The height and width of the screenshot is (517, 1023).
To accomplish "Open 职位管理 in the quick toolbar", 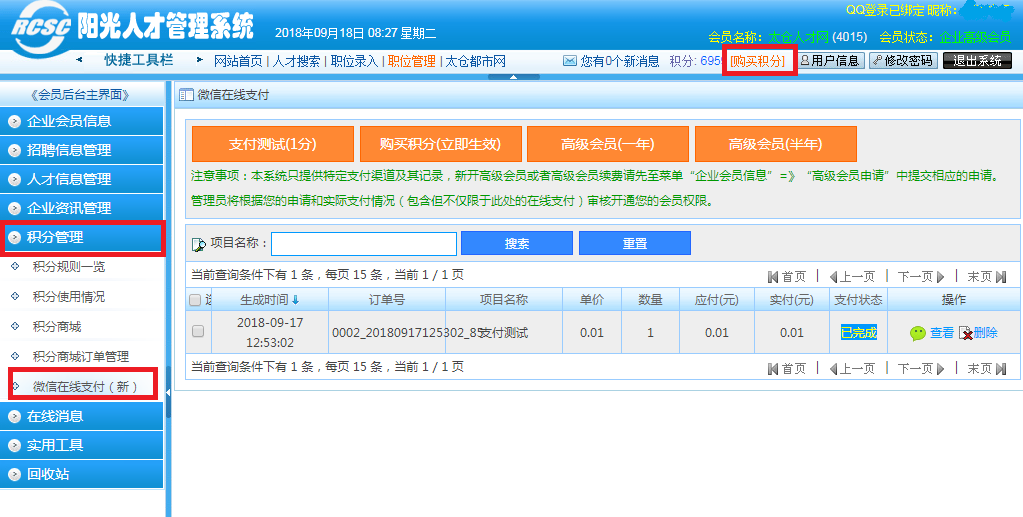I will click(411, 61).
